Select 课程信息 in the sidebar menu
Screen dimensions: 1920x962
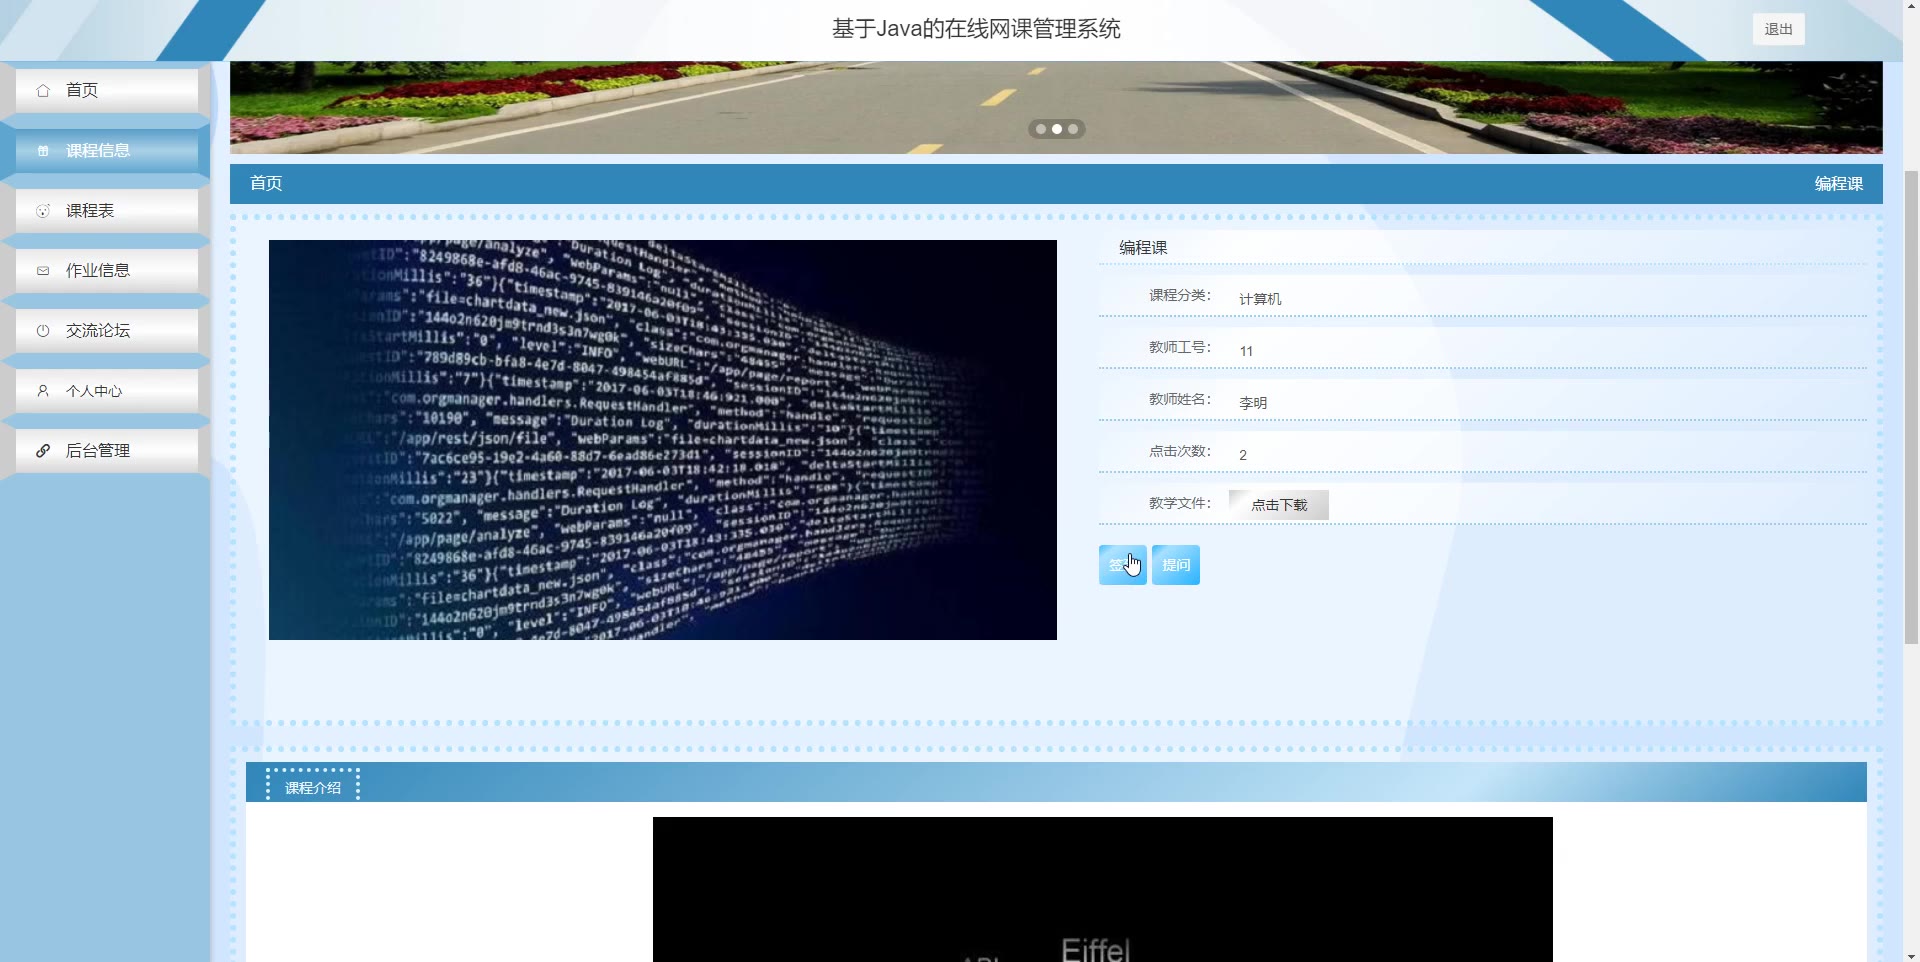(x=107, y=151)
